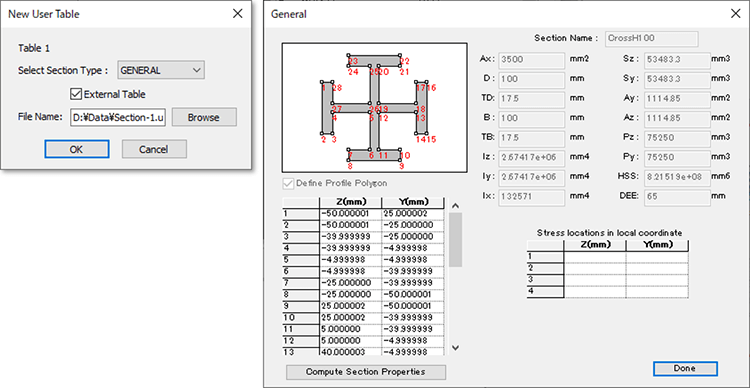Toggle the External Table checkbox

pos(76,94)
